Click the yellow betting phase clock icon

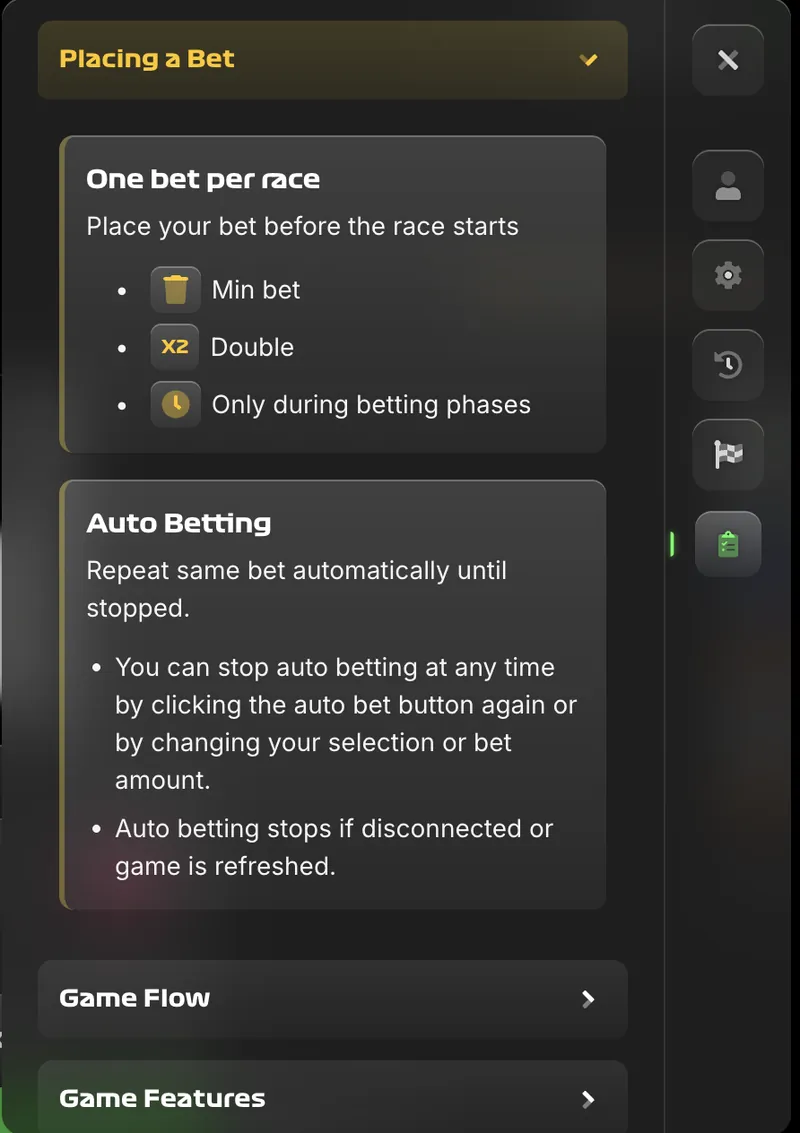click(x=175, y=404)
